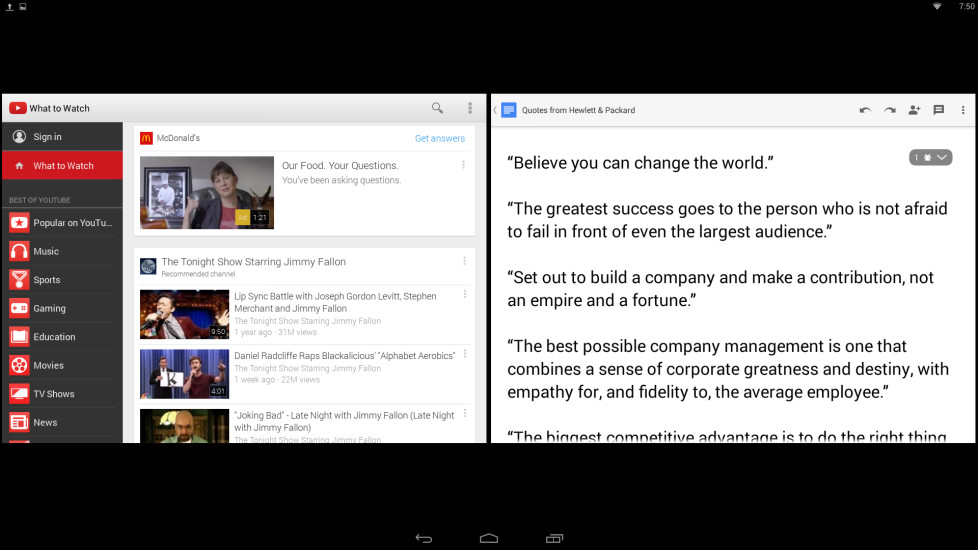Image resolution: width=978 pixels, height=550 pixels.
Task: Undo last edit in Docs
Action: click(x=865, y=110)
